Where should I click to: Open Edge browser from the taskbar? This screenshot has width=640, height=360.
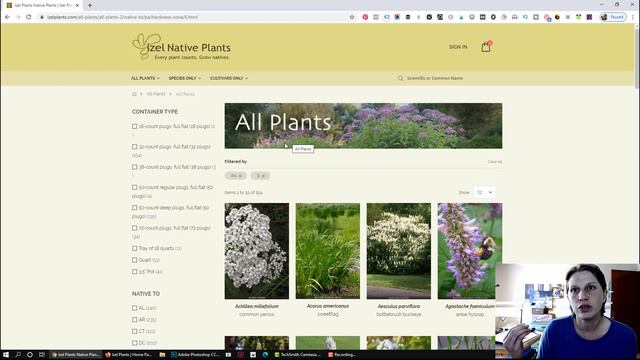click(265, 355)
